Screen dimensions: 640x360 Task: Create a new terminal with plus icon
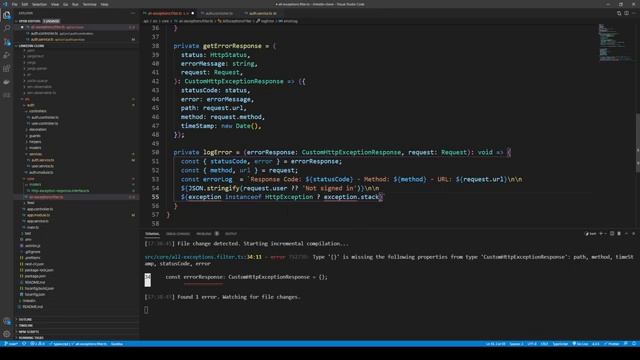[601, 233]
